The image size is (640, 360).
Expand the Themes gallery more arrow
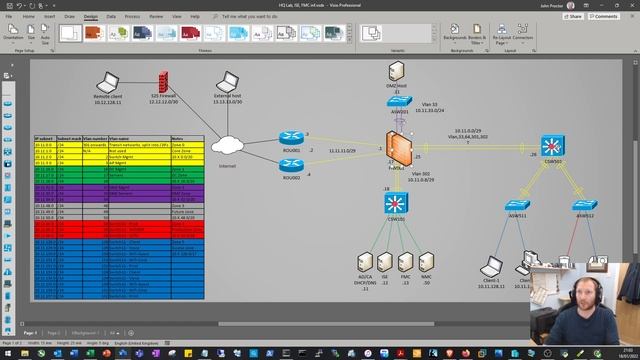pos(349,40)
